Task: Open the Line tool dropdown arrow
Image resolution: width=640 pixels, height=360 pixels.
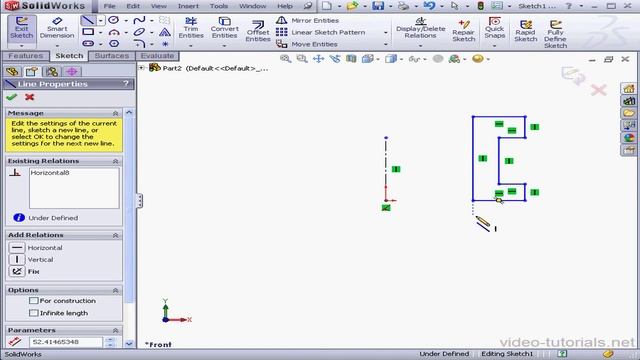Action: coord(100,20)
